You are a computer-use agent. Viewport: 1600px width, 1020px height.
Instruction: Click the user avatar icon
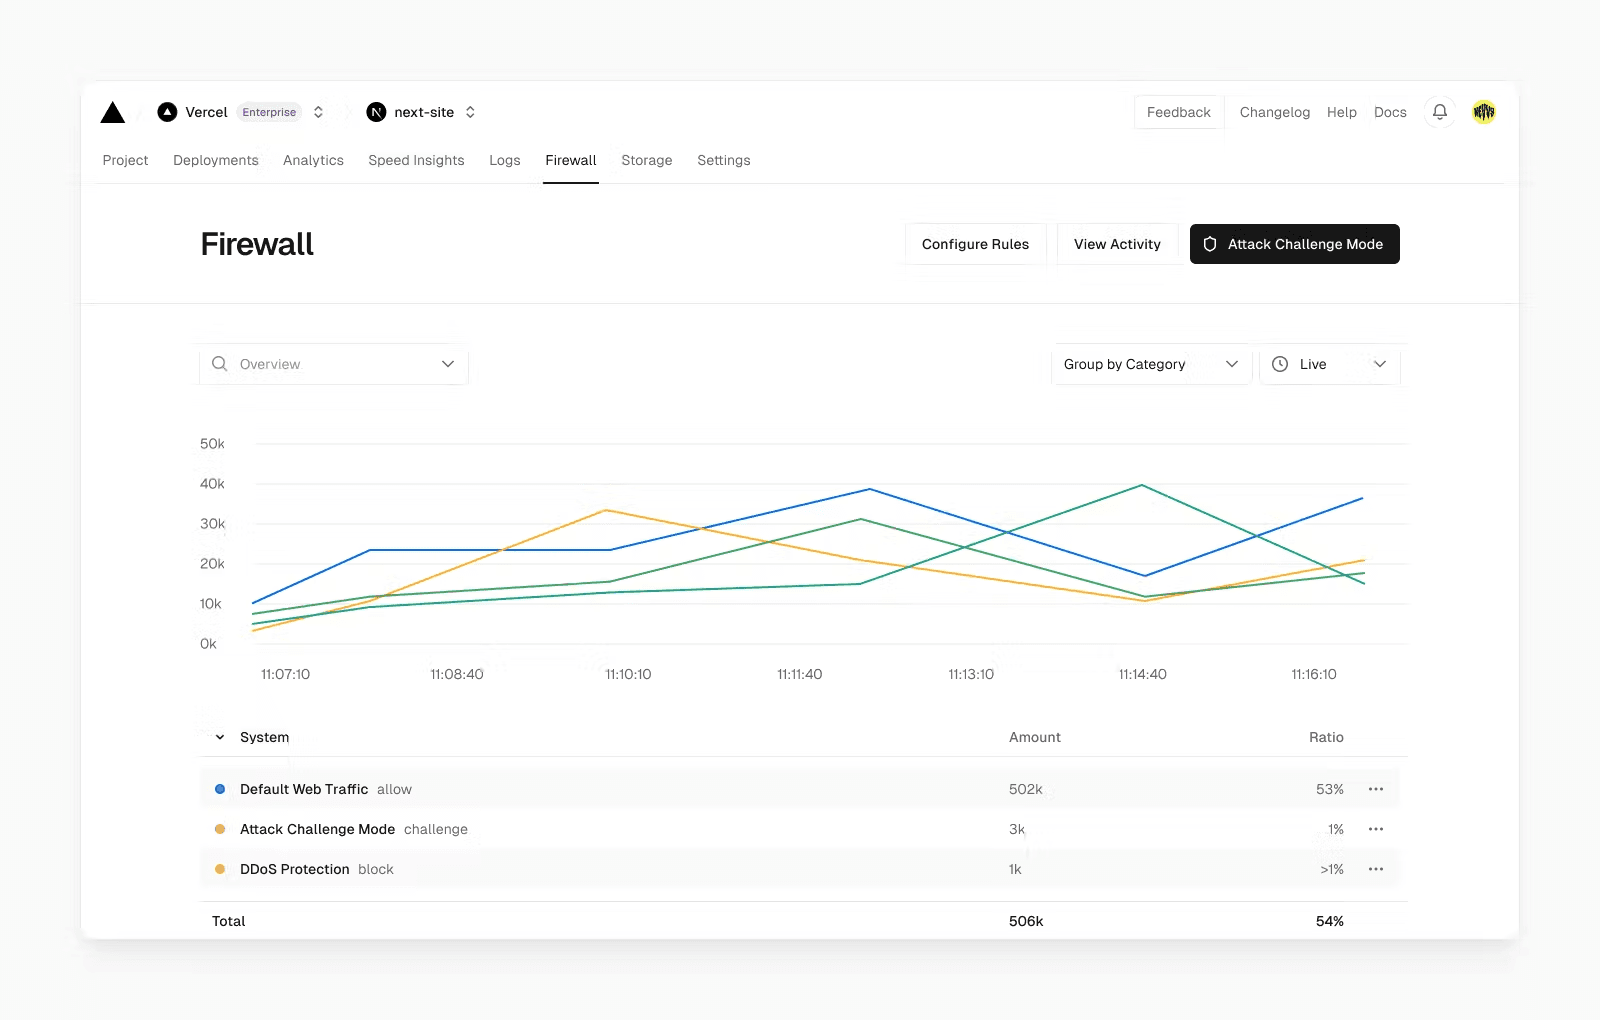pos(1484,112)
